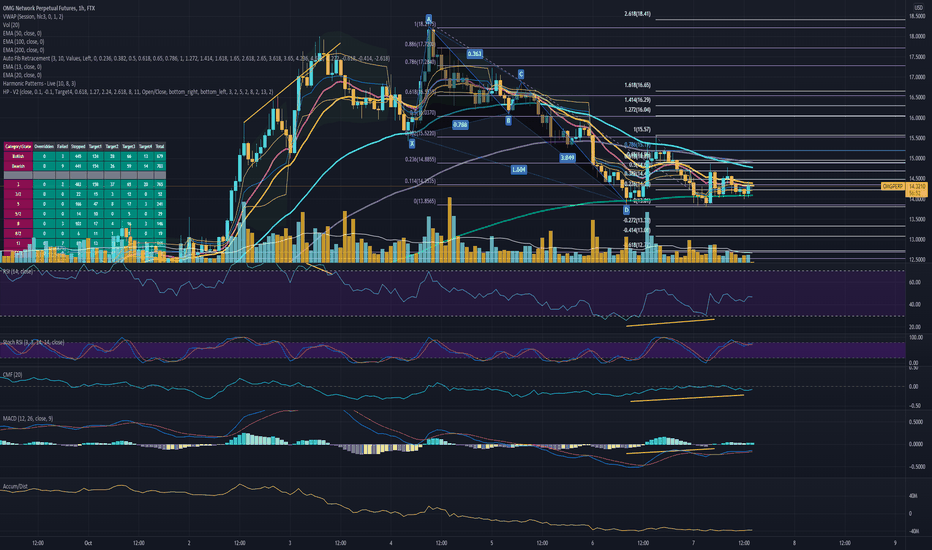Click the Bearish row header in stats table
This screenshot has width=932, height=550.
[x=18, y=166]
